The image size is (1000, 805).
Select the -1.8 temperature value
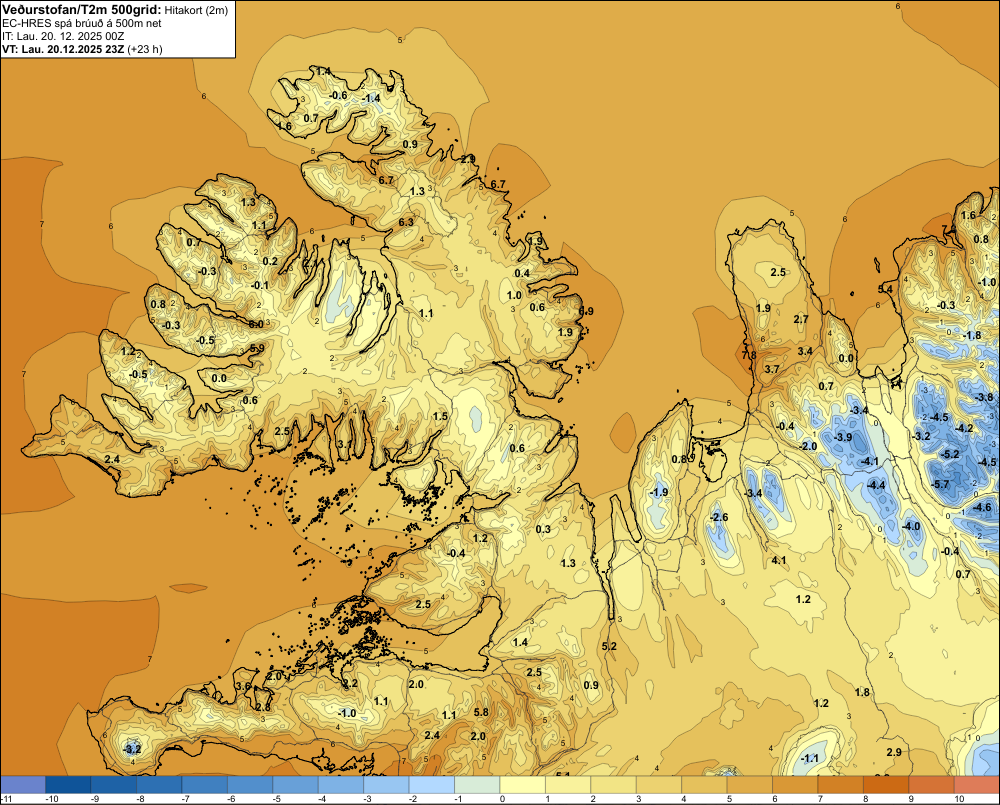click(972, 336)
